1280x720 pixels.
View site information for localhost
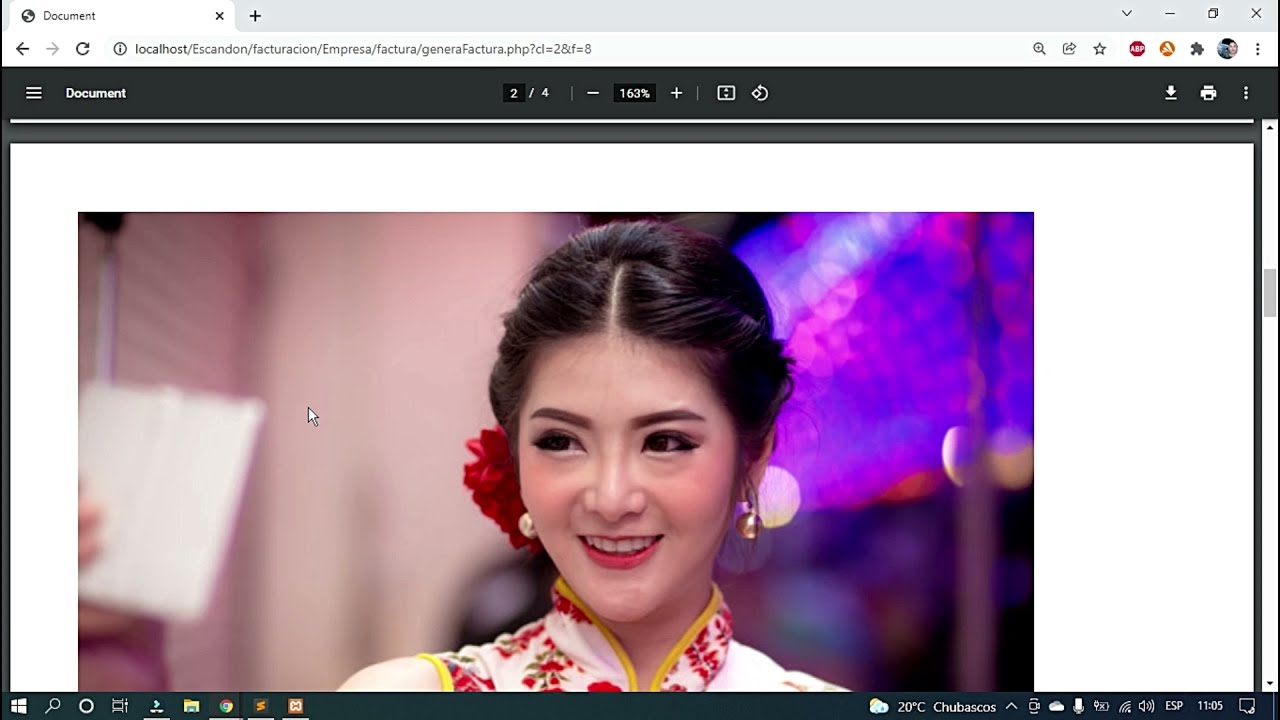[120, 48]
